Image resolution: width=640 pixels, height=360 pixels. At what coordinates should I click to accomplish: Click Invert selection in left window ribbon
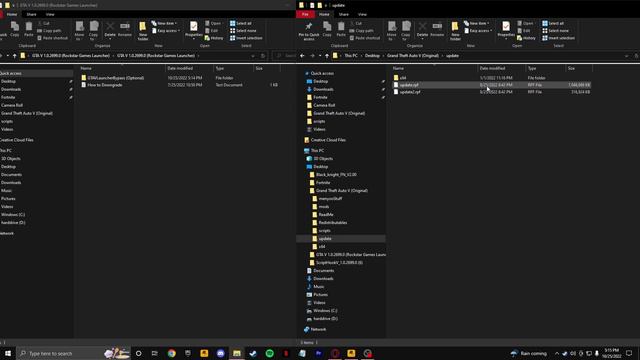[246, 38]
